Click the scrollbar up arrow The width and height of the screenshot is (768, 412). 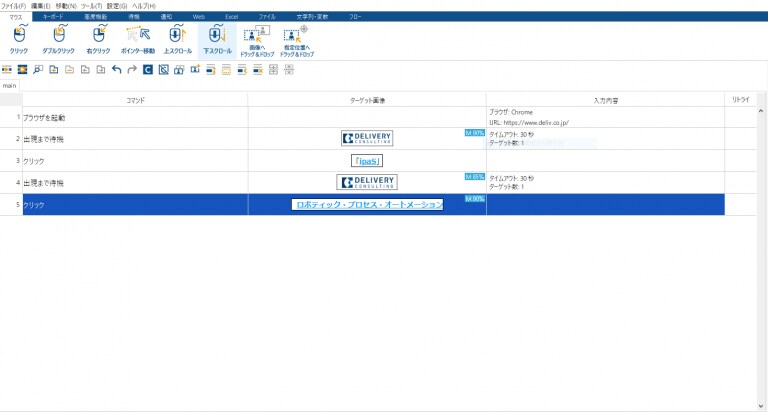pos(761,111)
